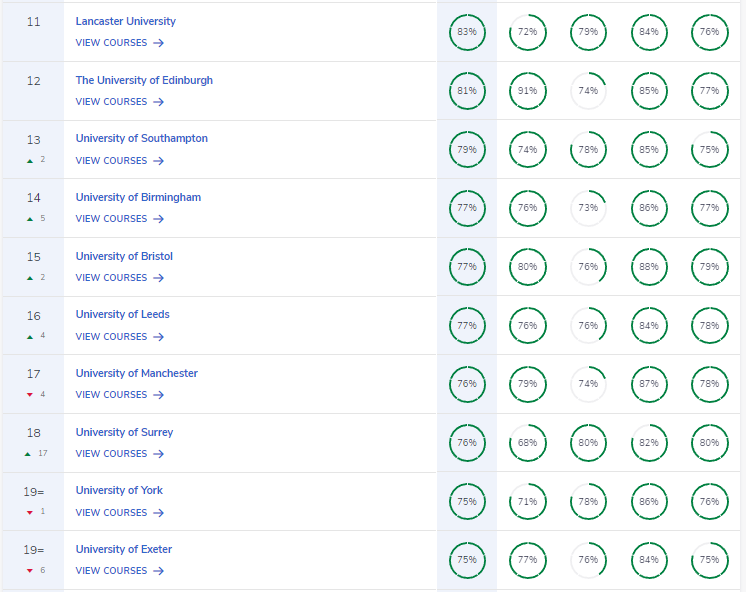View courses for University of Birmingham

[119, 219]
